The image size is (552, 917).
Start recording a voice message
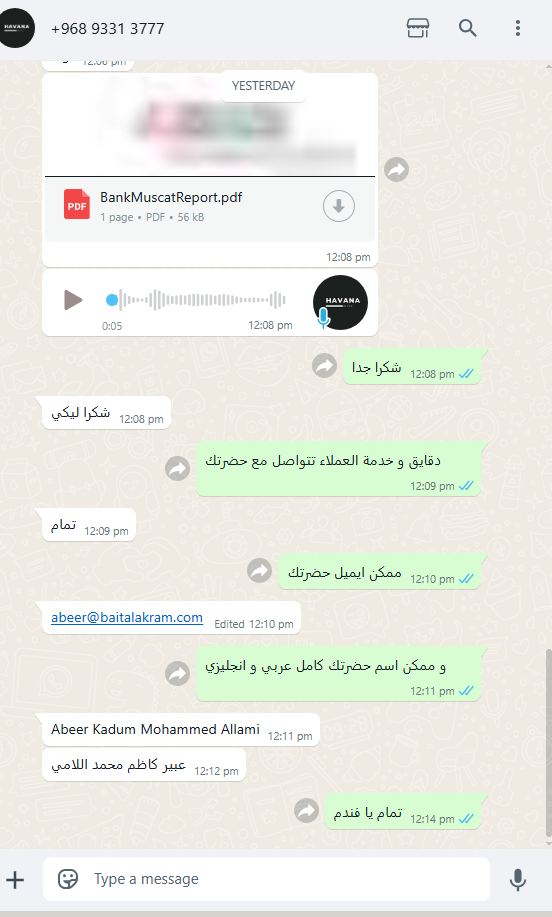[x=518, y=880]
